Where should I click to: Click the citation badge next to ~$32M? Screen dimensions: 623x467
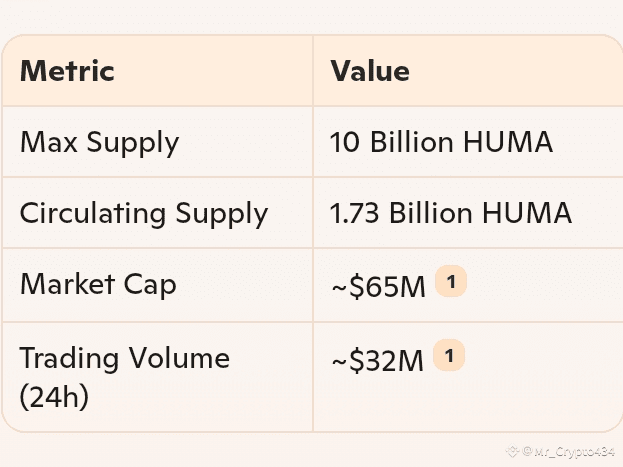coord(449,355)
